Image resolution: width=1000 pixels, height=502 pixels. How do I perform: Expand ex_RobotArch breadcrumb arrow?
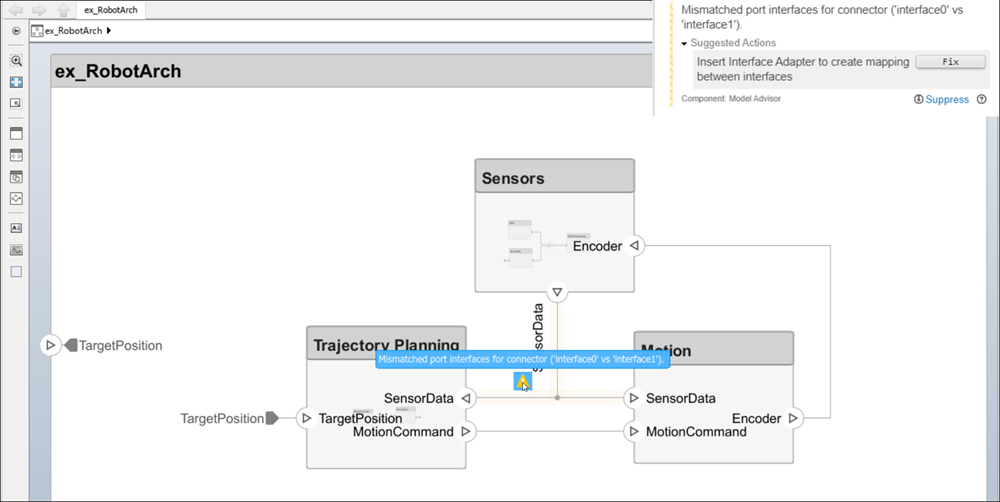pos(108,31)
